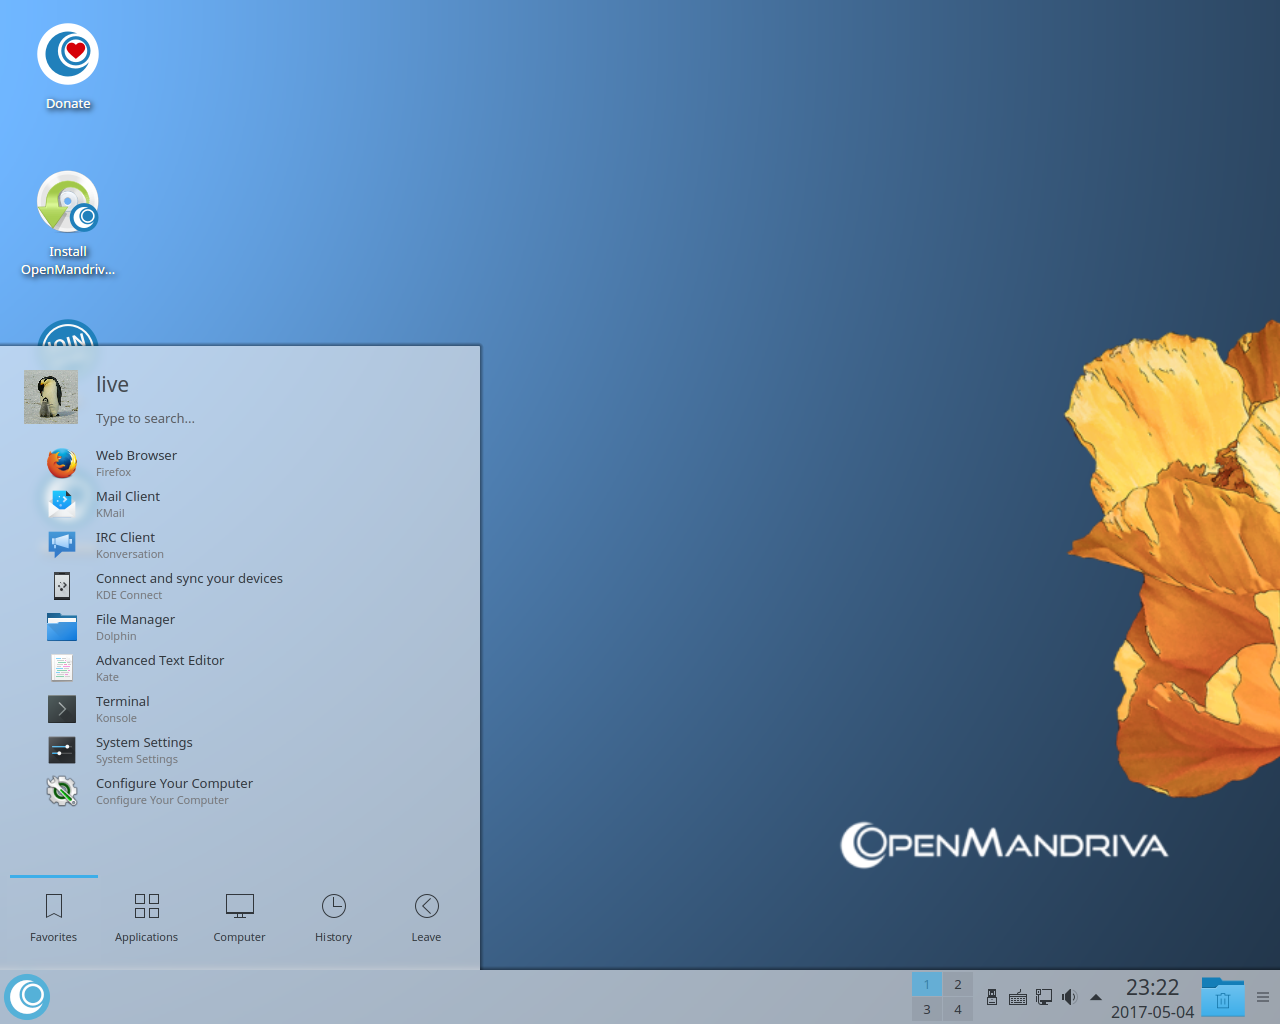1280x1024 pixels.
Task: Switch to virtual desktop 4
Action: pos(958,1009)
